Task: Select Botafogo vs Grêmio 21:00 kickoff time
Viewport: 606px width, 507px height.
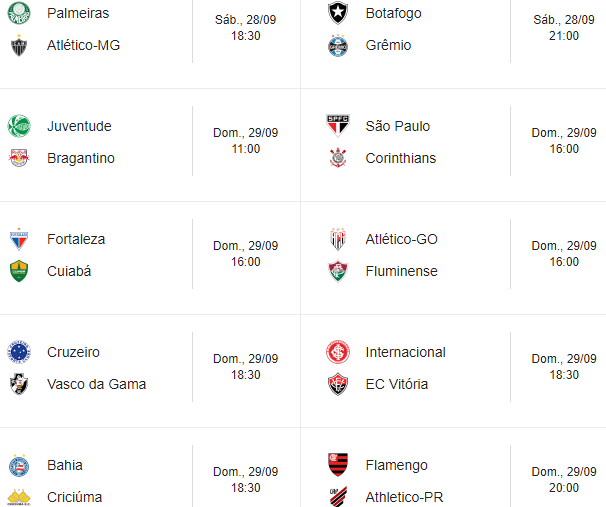Action: pos(564,27)
